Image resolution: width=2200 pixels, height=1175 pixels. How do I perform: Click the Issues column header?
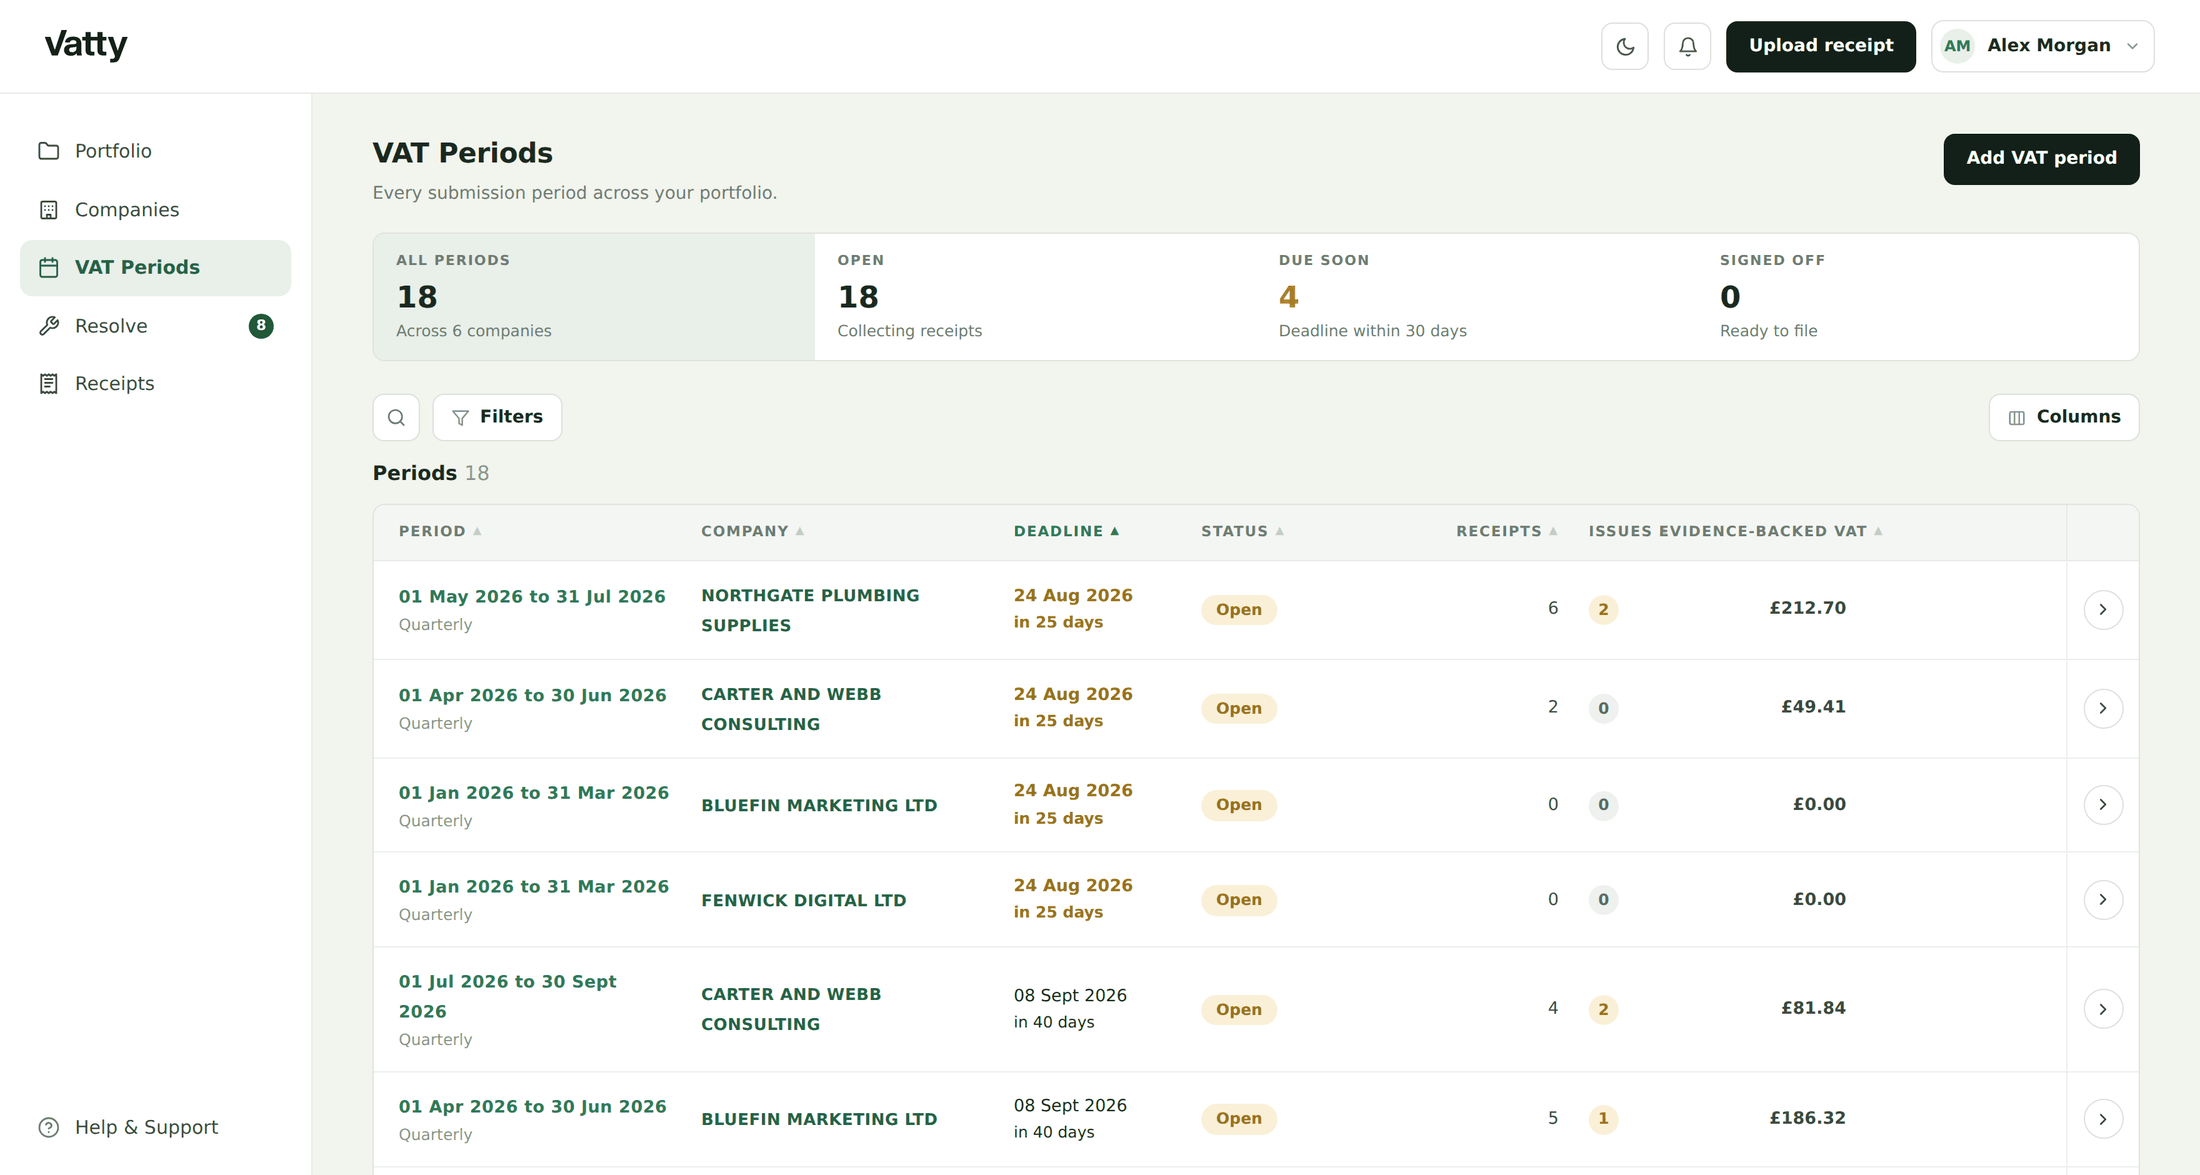pos(1620,532)
